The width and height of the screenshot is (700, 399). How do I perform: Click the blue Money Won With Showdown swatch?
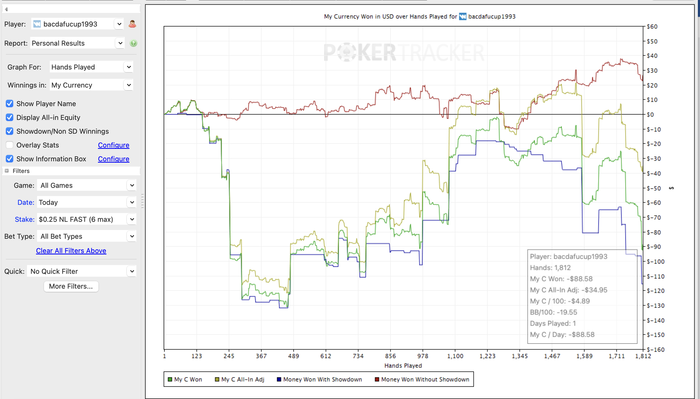pos(279,379)
